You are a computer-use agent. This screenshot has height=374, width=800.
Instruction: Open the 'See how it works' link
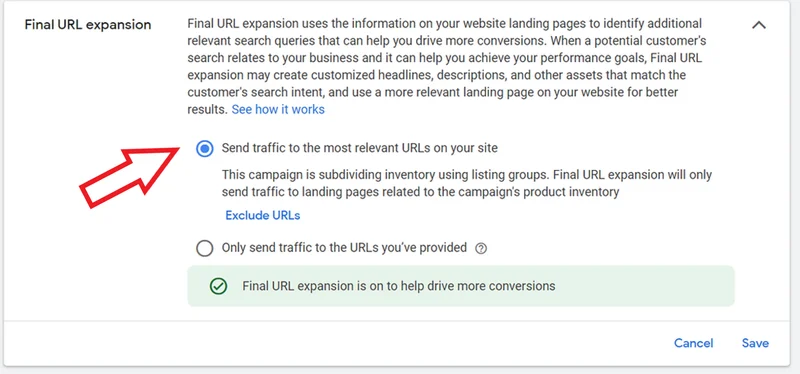pos(278,109)
